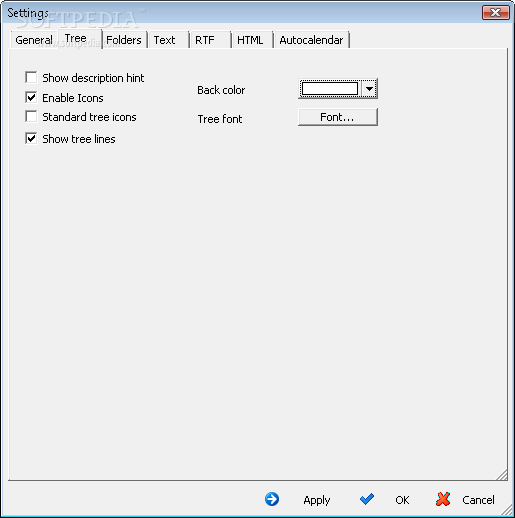Select the Tree tab
515x518 pixels.
[79, 39]
